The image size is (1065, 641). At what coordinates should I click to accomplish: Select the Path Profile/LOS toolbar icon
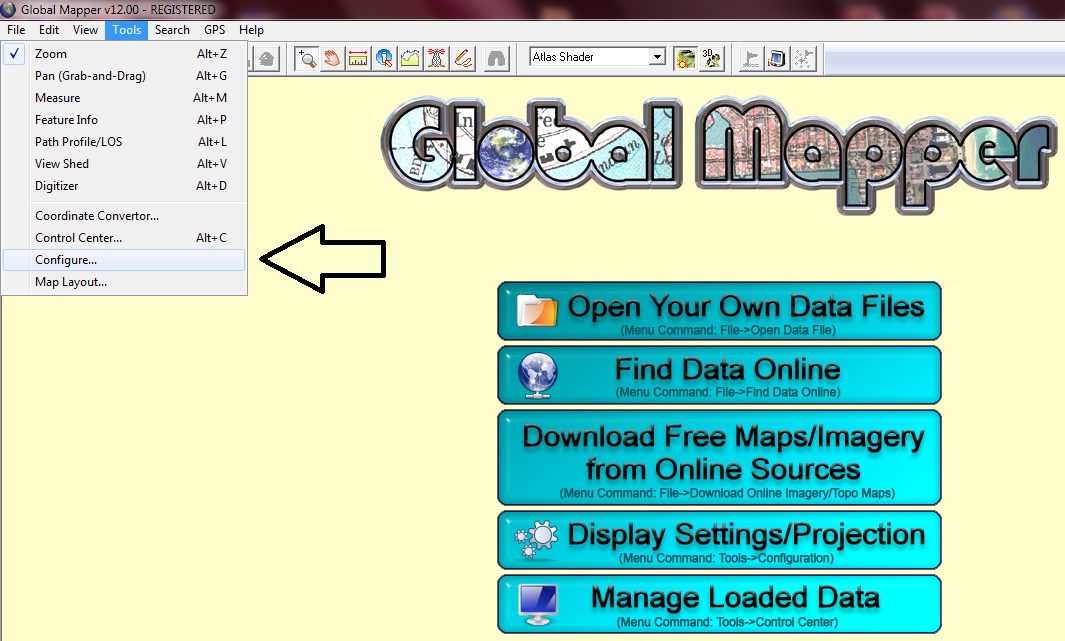click(410, 58)
